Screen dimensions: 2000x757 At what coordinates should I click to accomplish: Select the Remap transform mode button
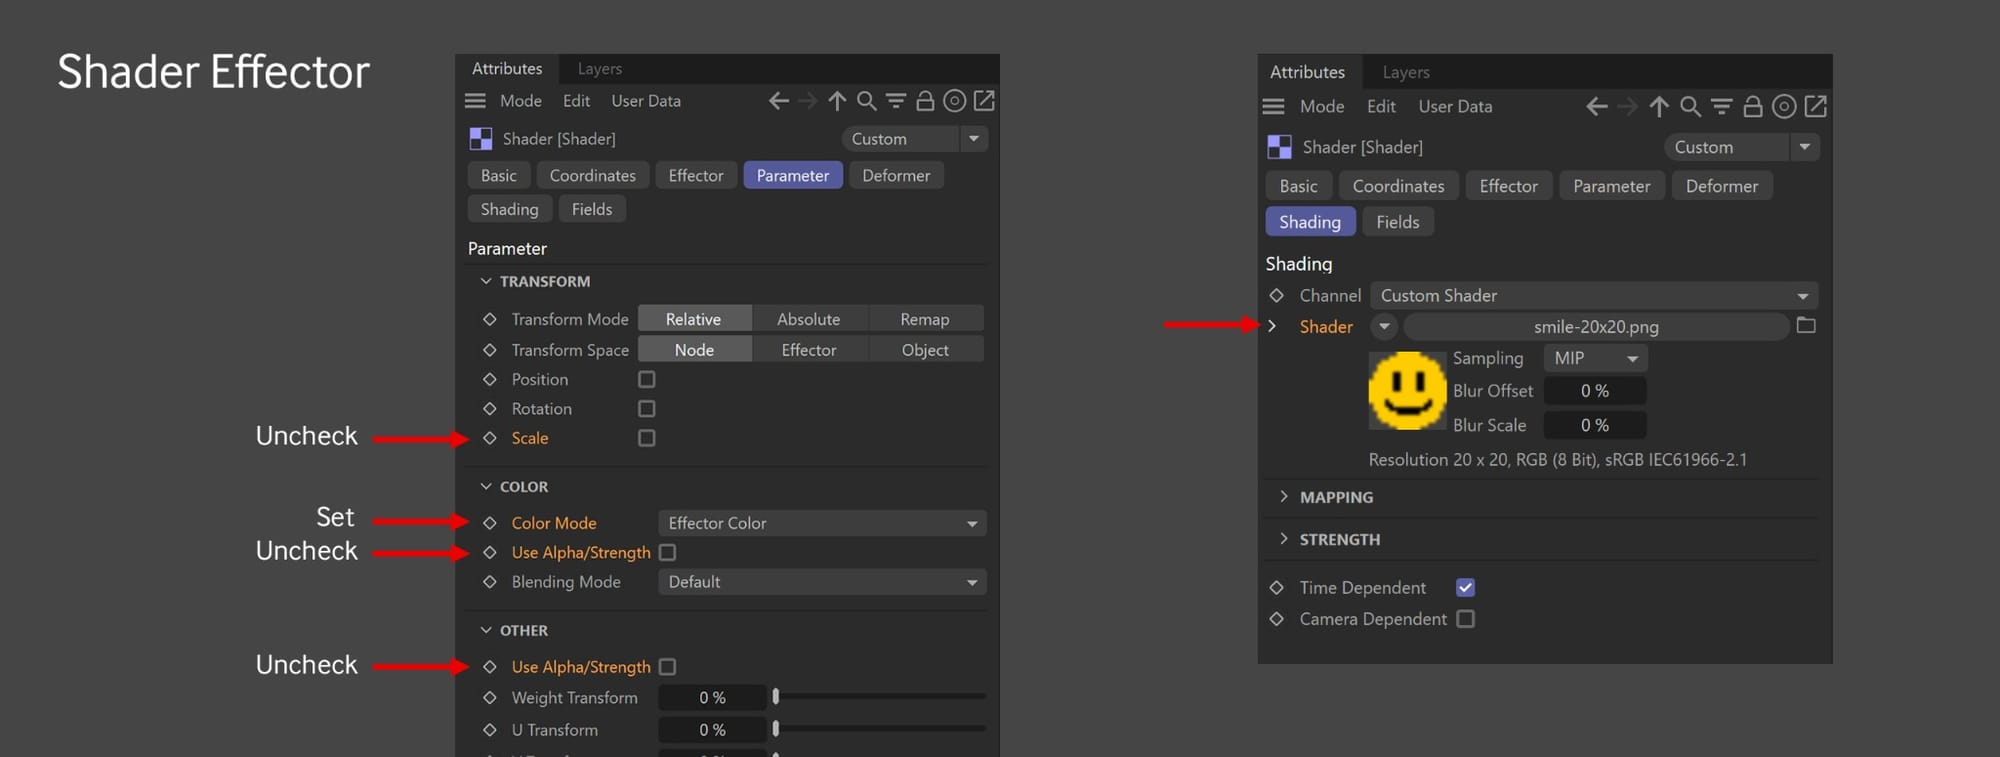[x=925, y=319]
